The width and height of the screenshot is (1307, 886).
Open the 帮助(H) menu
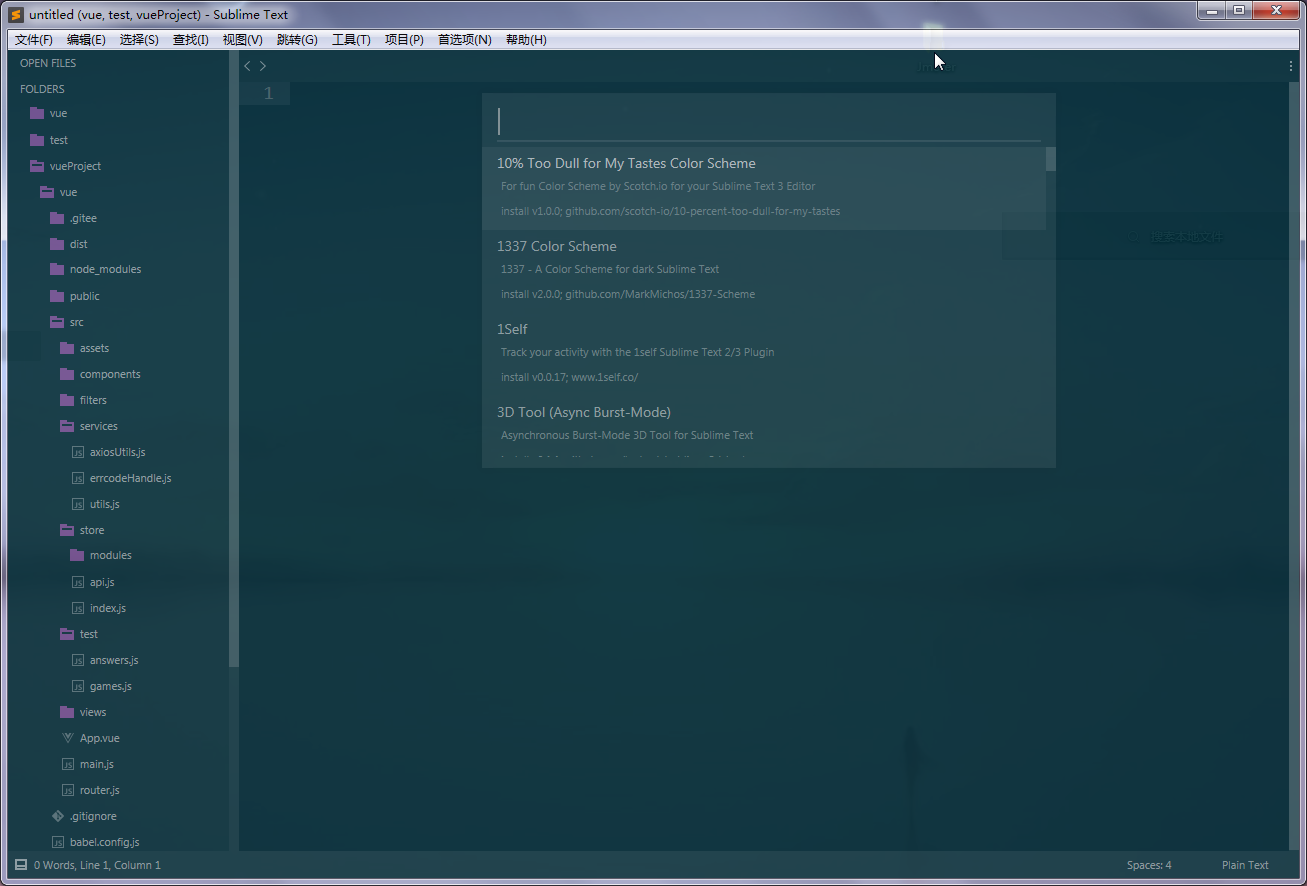point(526,40)
